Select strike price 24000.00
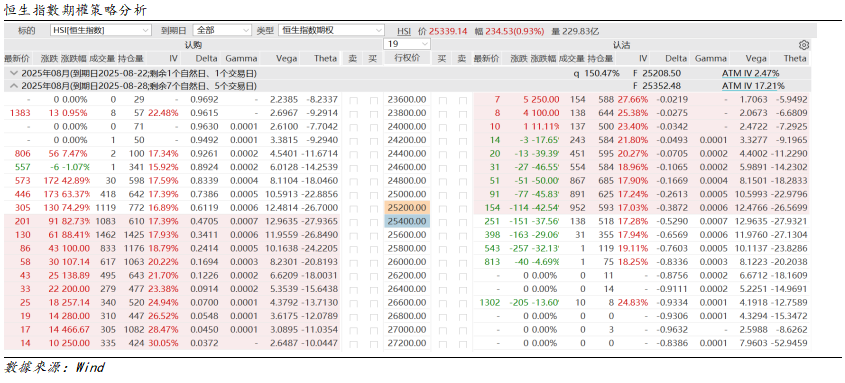The image size is (845, 383). click(407, 127)
